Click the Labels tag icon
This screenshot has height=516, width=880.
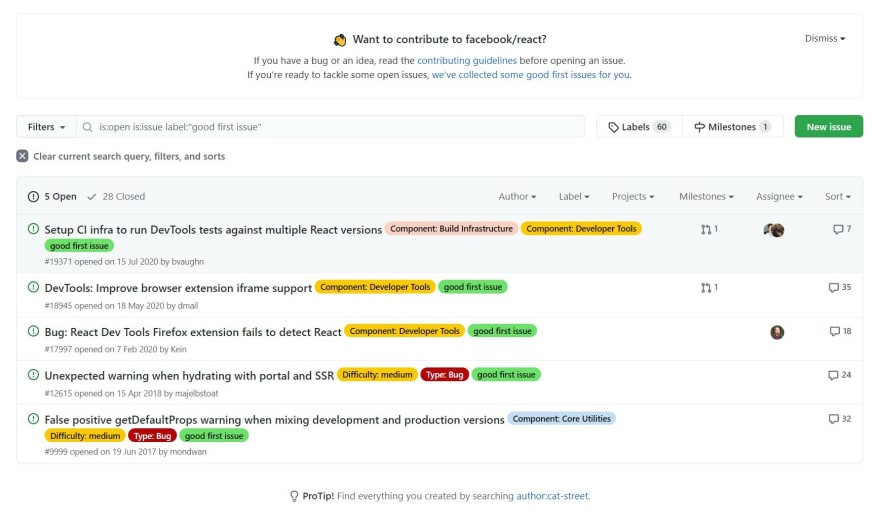click(613, 127)
